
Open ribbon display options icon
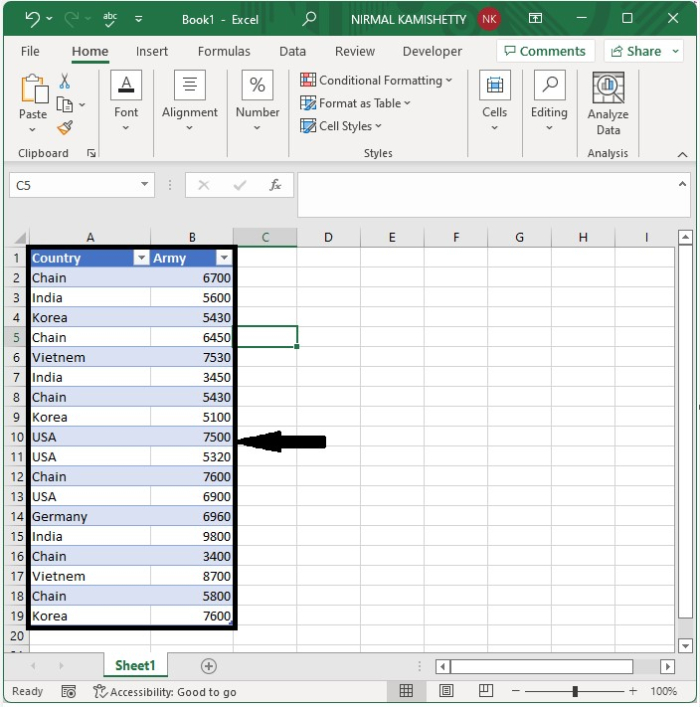click(535, 18)
